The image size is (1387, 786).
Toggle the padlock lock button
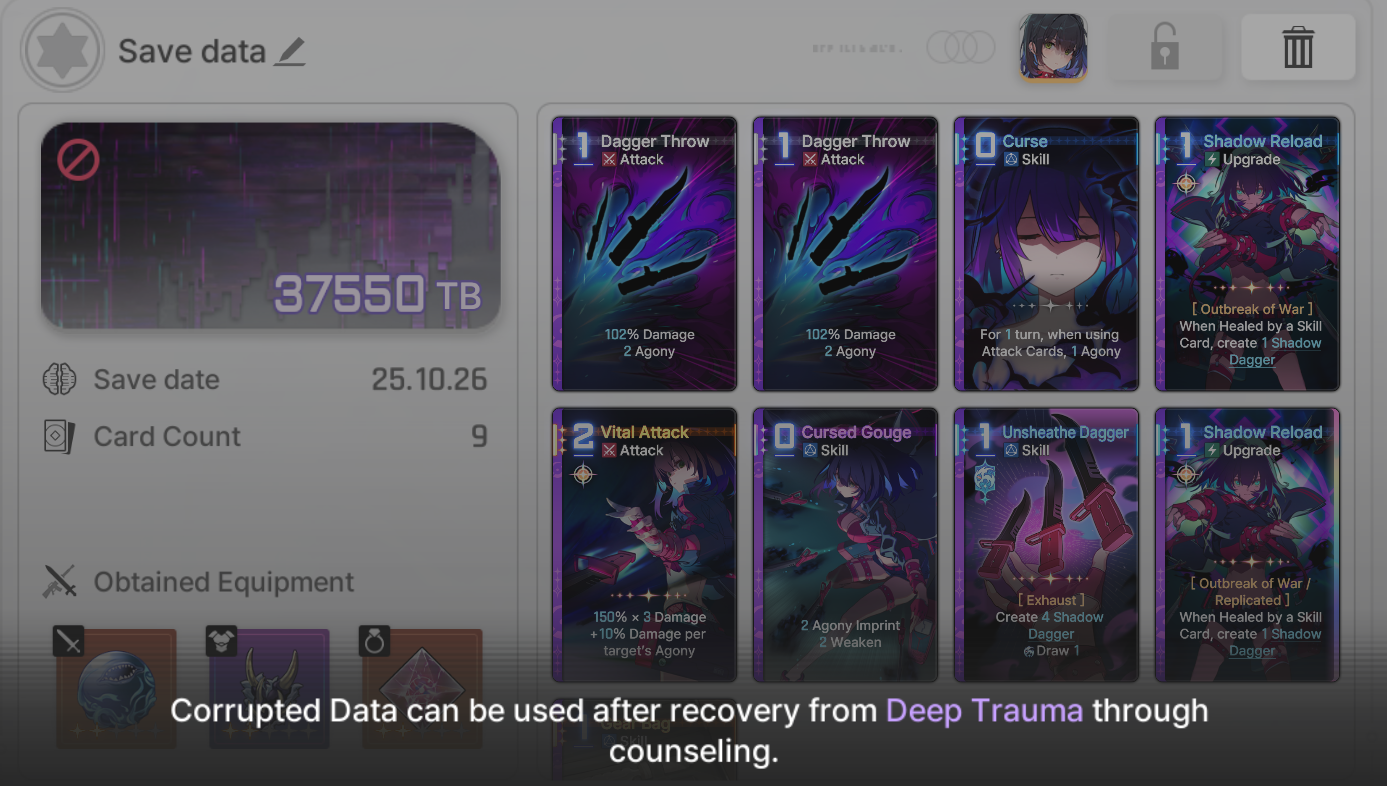coord(1165,47)
